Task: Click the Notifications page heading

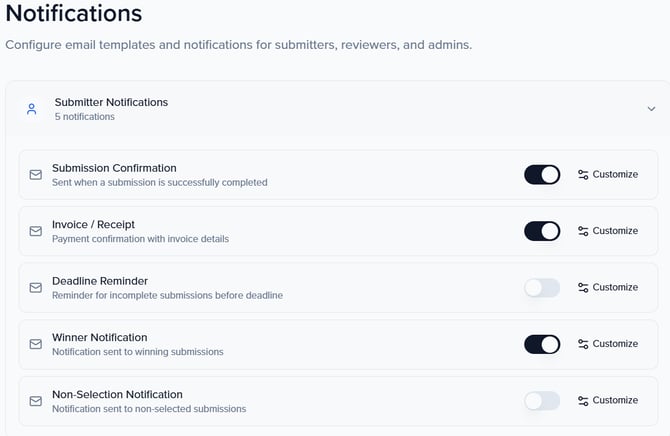Action: coord(74,14)
